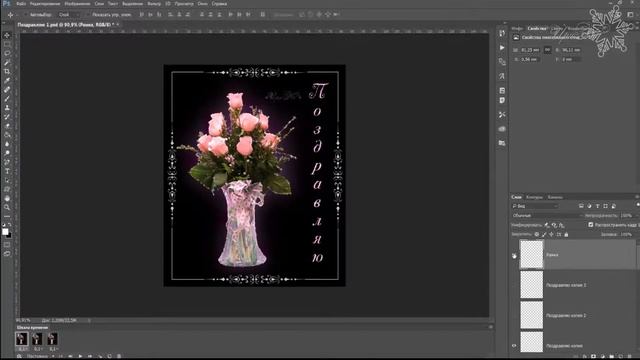Toggle the Автовыбор checkbox
Image resolution: width=640 pixels, height=360 pixels.
tap(26, 15)
